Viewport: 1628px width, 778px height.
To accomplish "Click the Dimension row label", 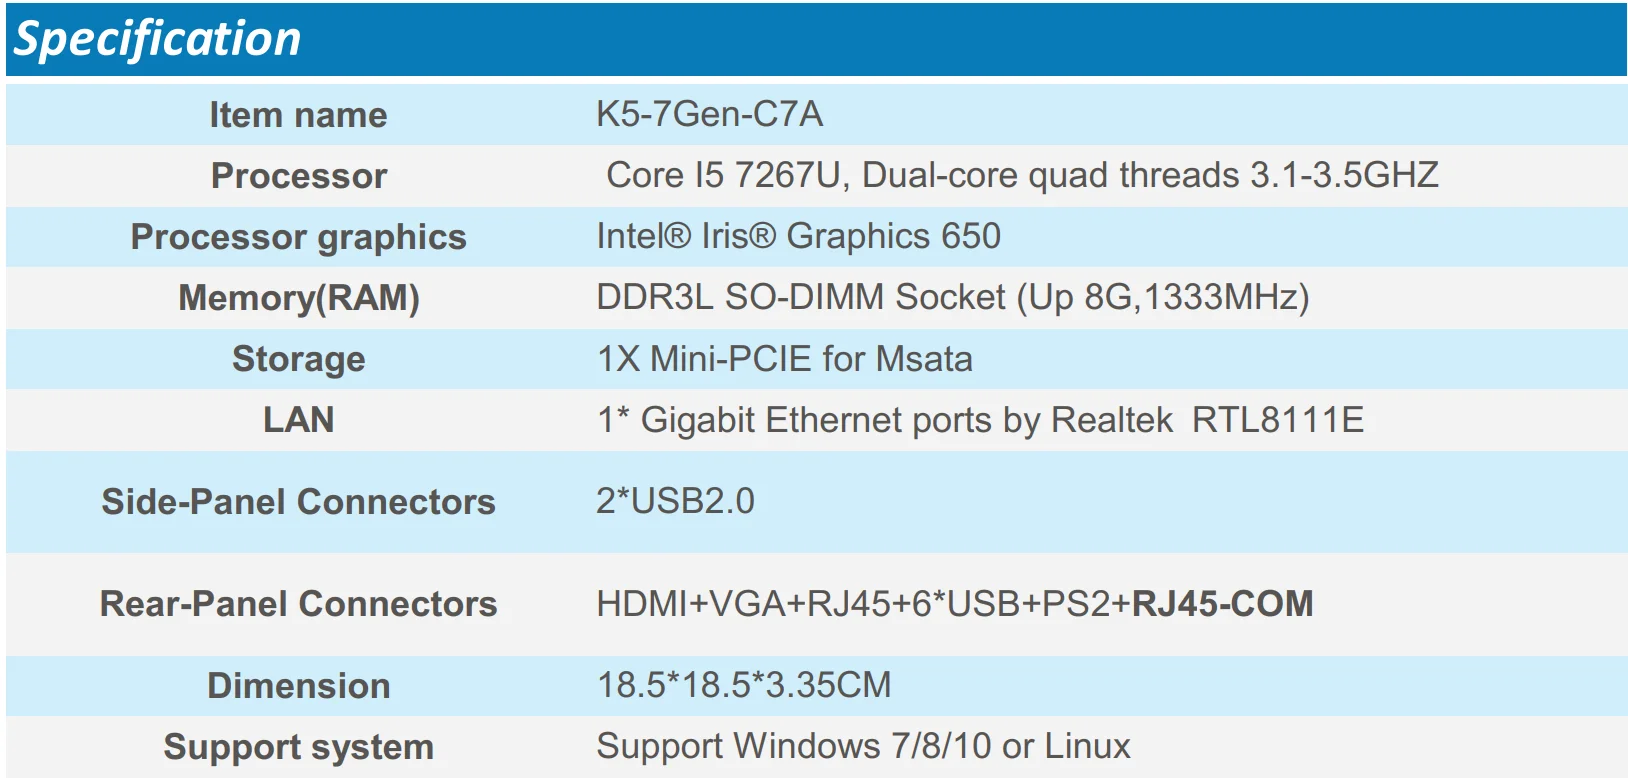I will tap(298, 686).
